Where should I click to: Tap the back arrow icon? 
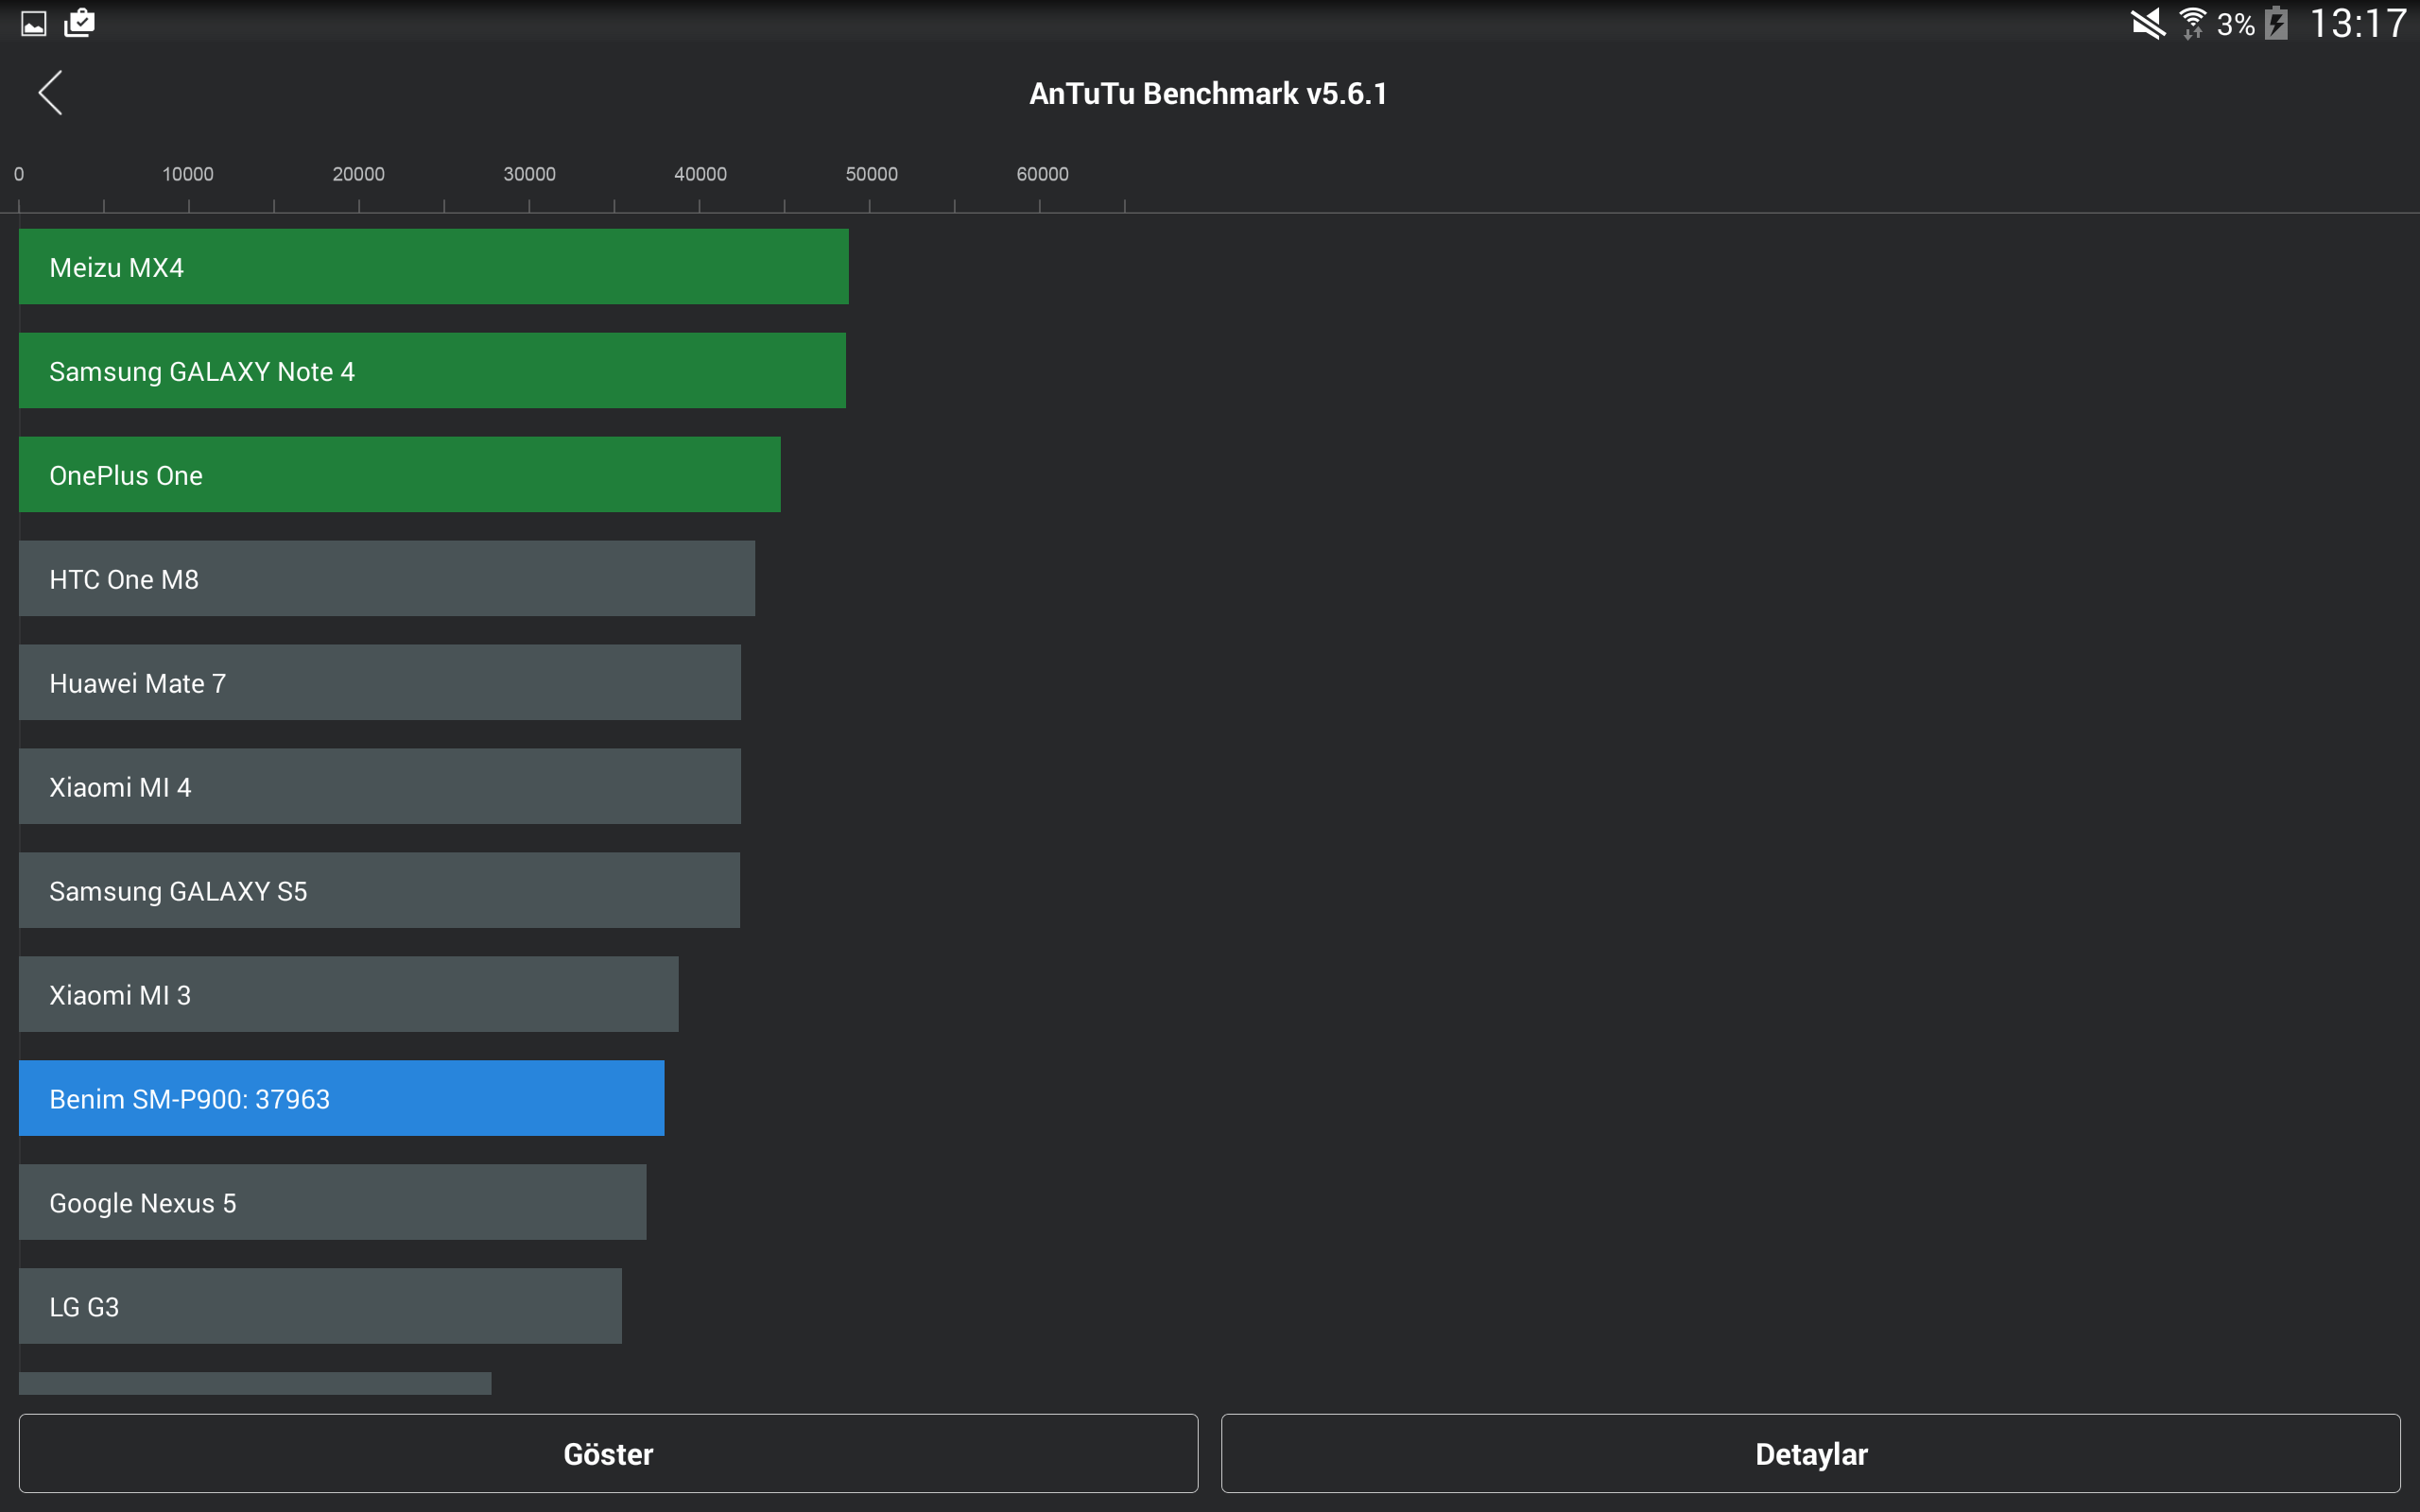50,93
